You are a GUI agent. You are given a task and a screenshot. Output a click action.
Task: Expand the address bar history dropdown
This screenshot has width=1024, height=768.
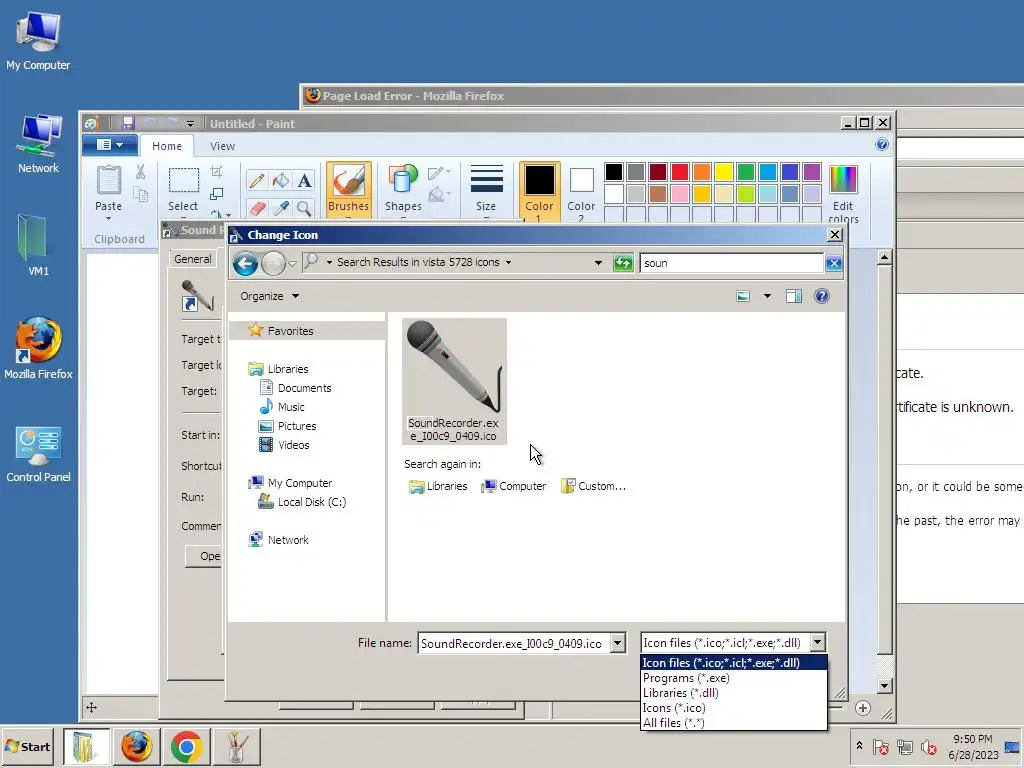598,263
